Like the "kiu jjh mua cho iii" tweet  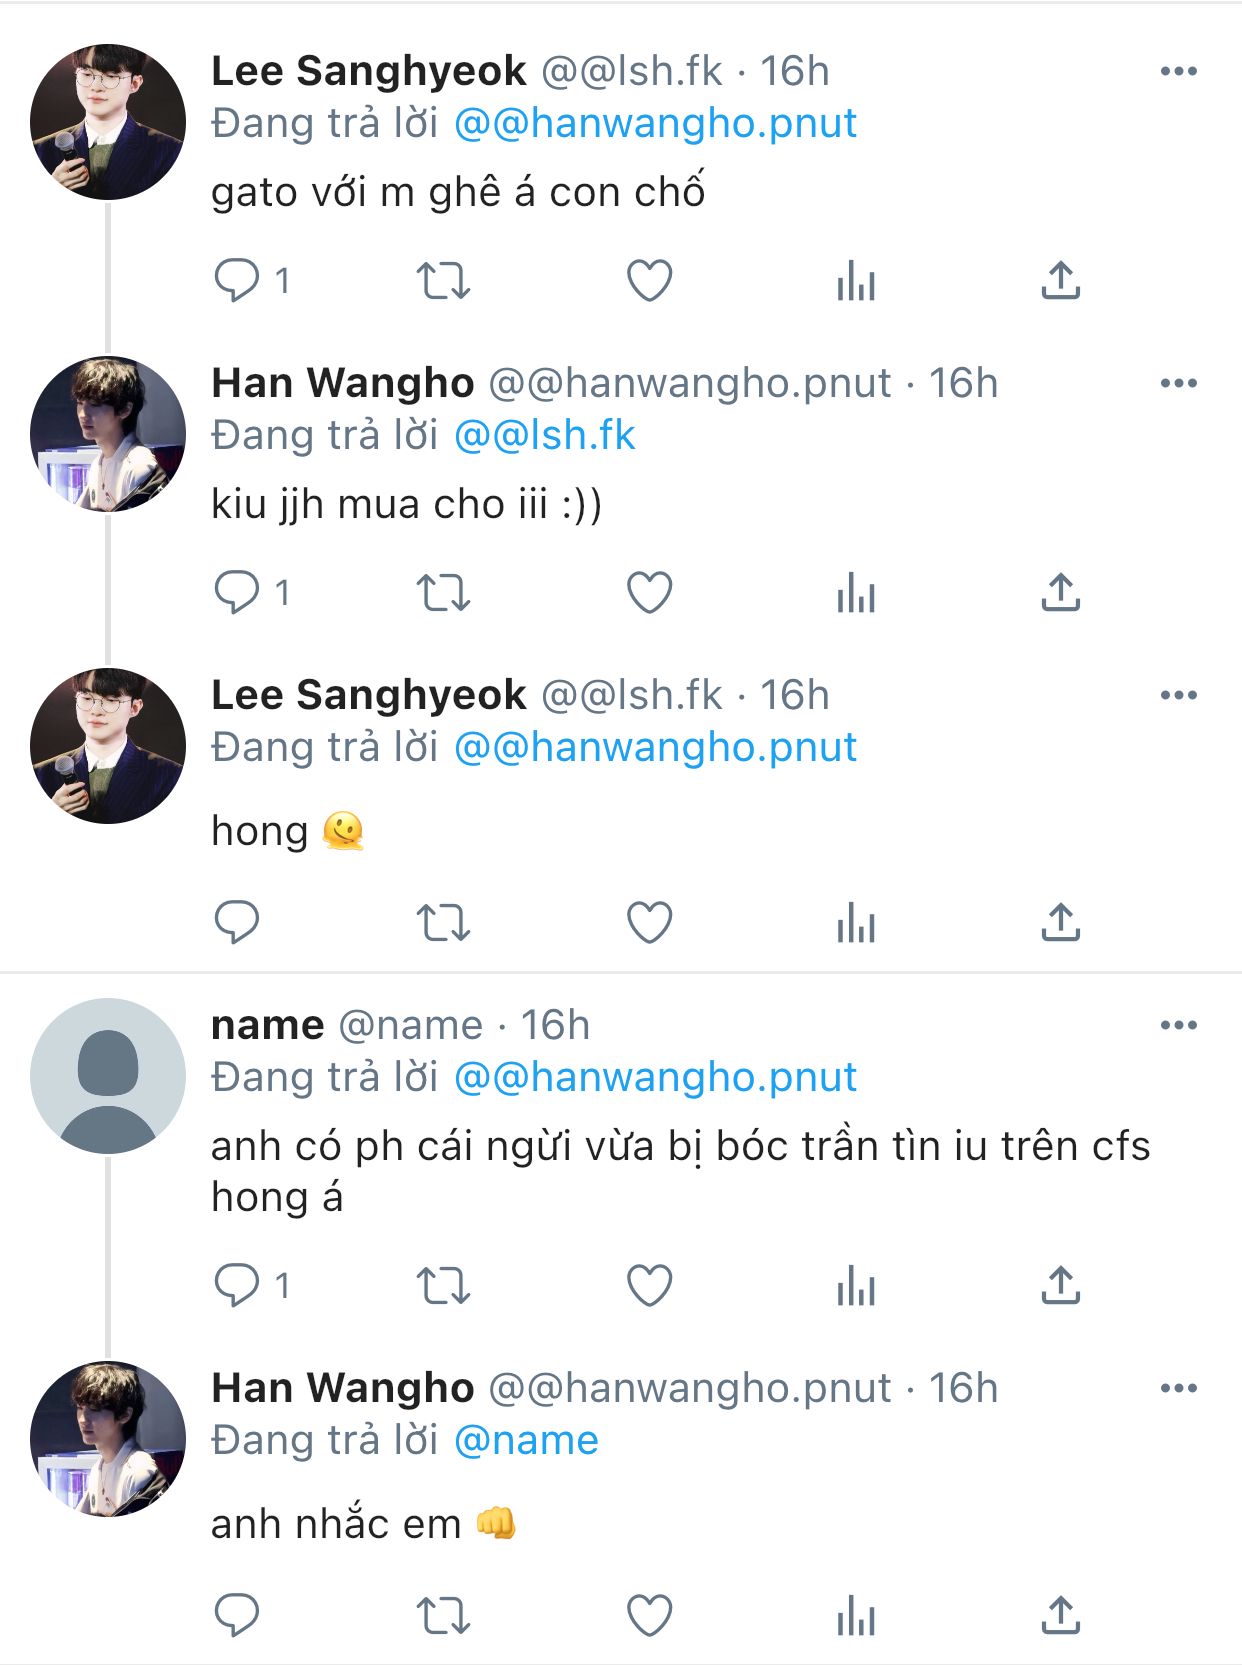649,593
